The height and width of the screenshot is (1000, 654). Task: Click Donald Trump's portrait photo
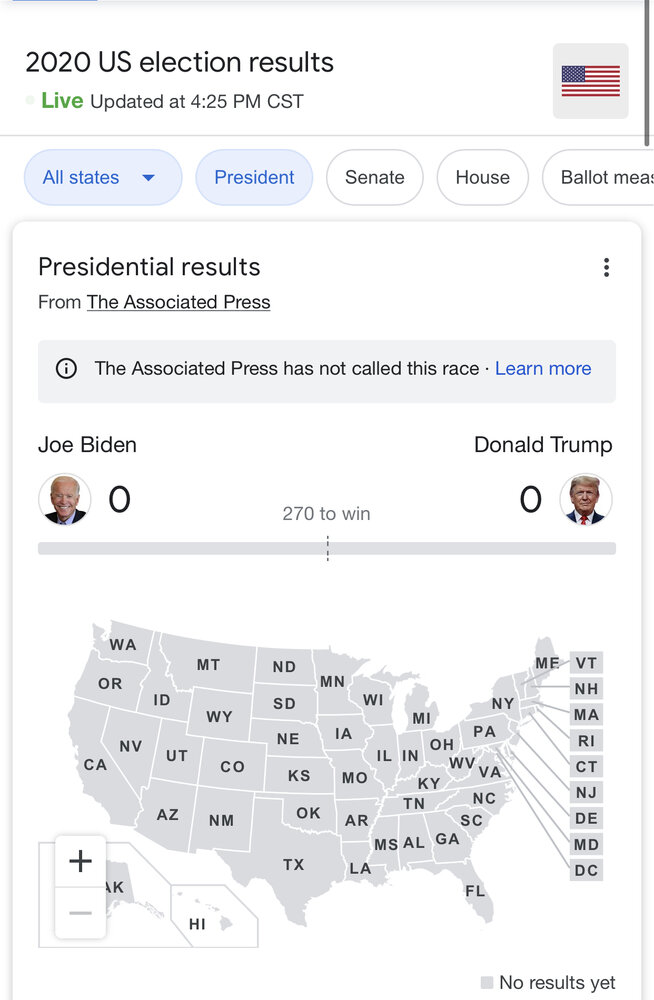(586, 499)
